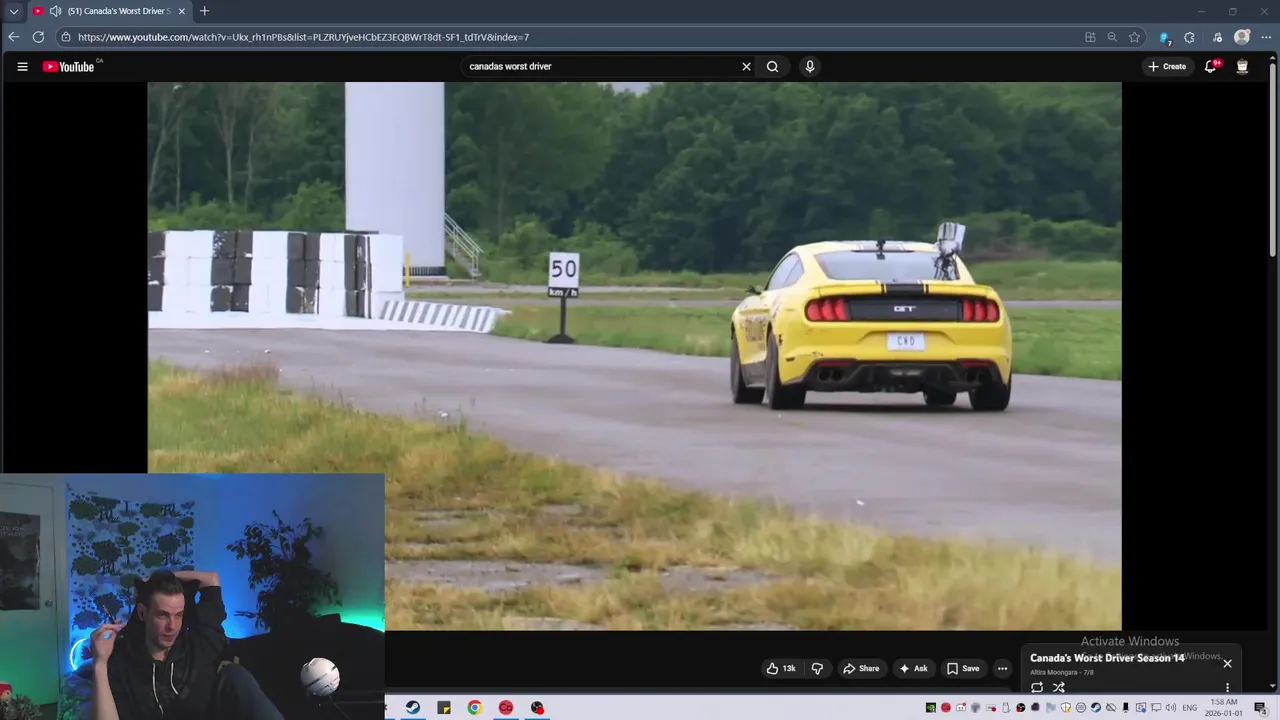Go to the YouTube home logo
The height and width of the screenshot is (720, 1280).
68,67
